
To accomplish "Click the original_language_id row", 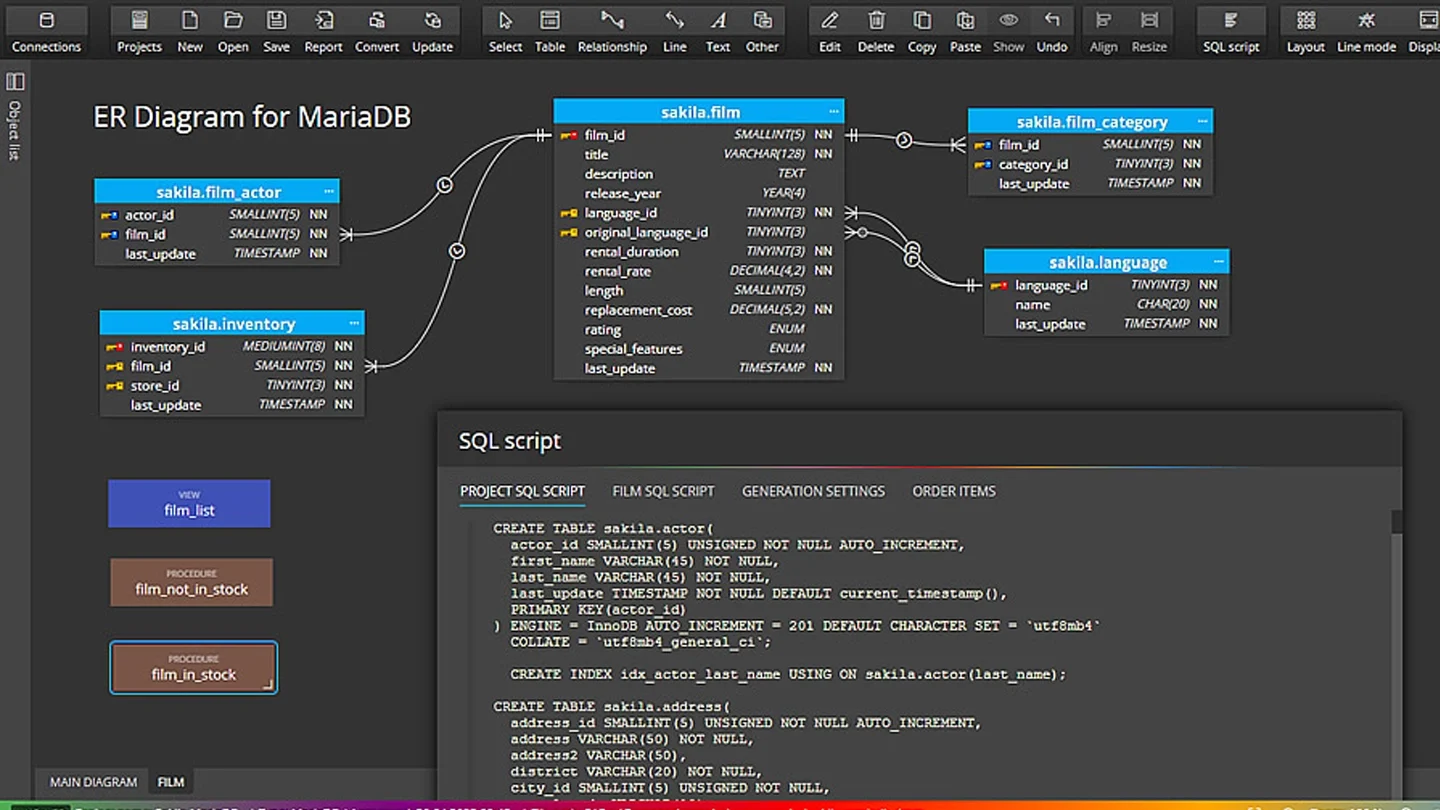I will (x=698, y=232).
